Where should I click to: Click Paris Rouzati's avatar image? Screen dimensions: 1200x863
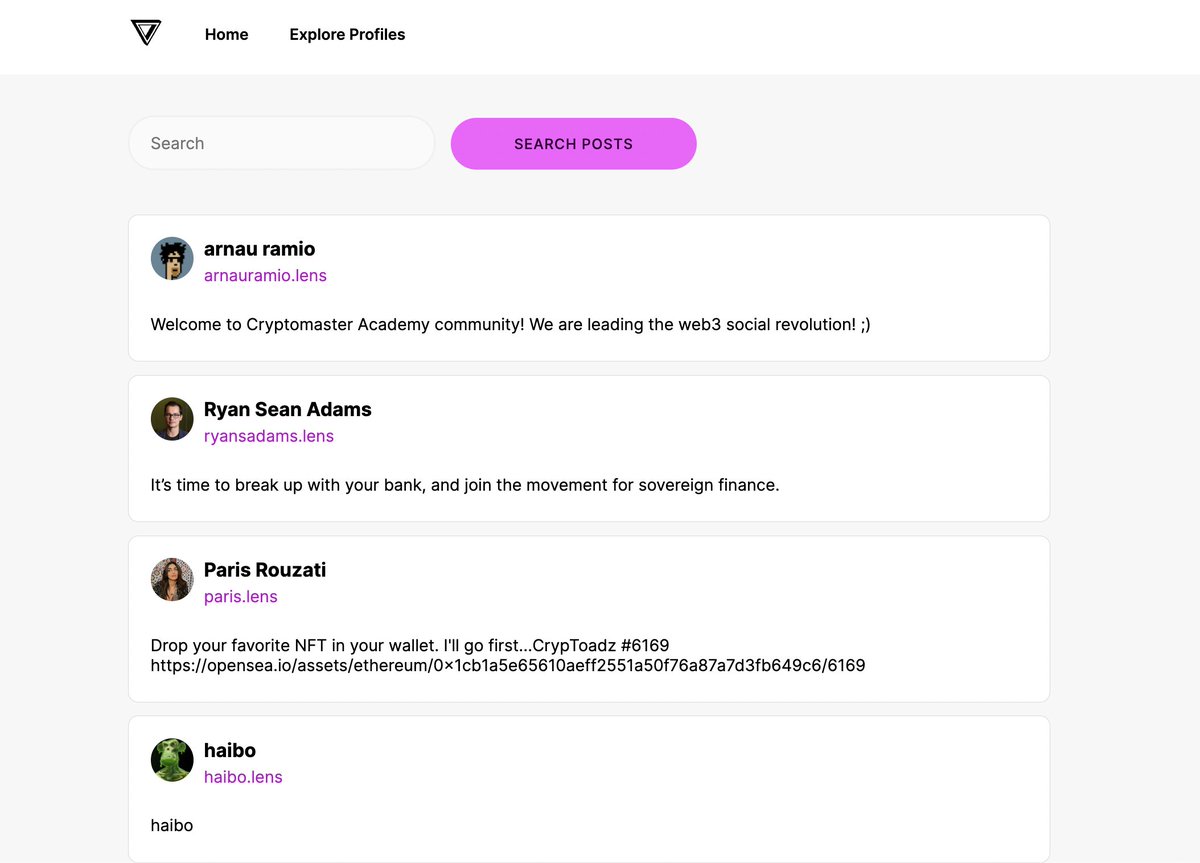pos(171,579)
